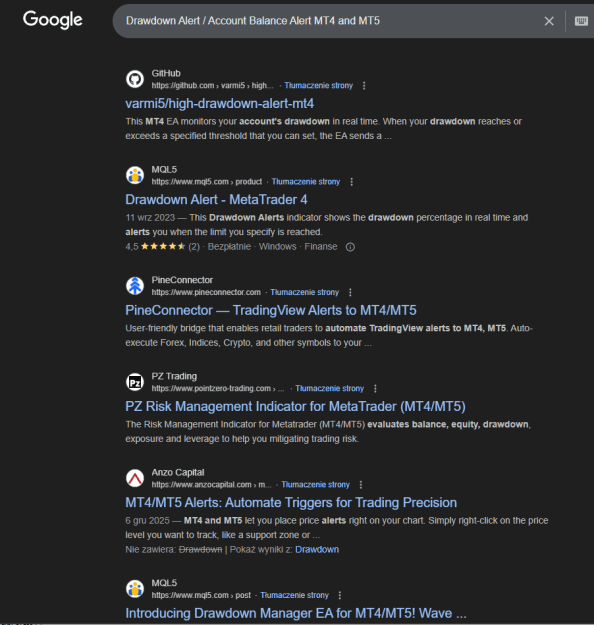The height and width of the screenshot is (625, 594).
Task: Clear the search query with the X icon
Action: pyautogui.click(x=549, y=21)
